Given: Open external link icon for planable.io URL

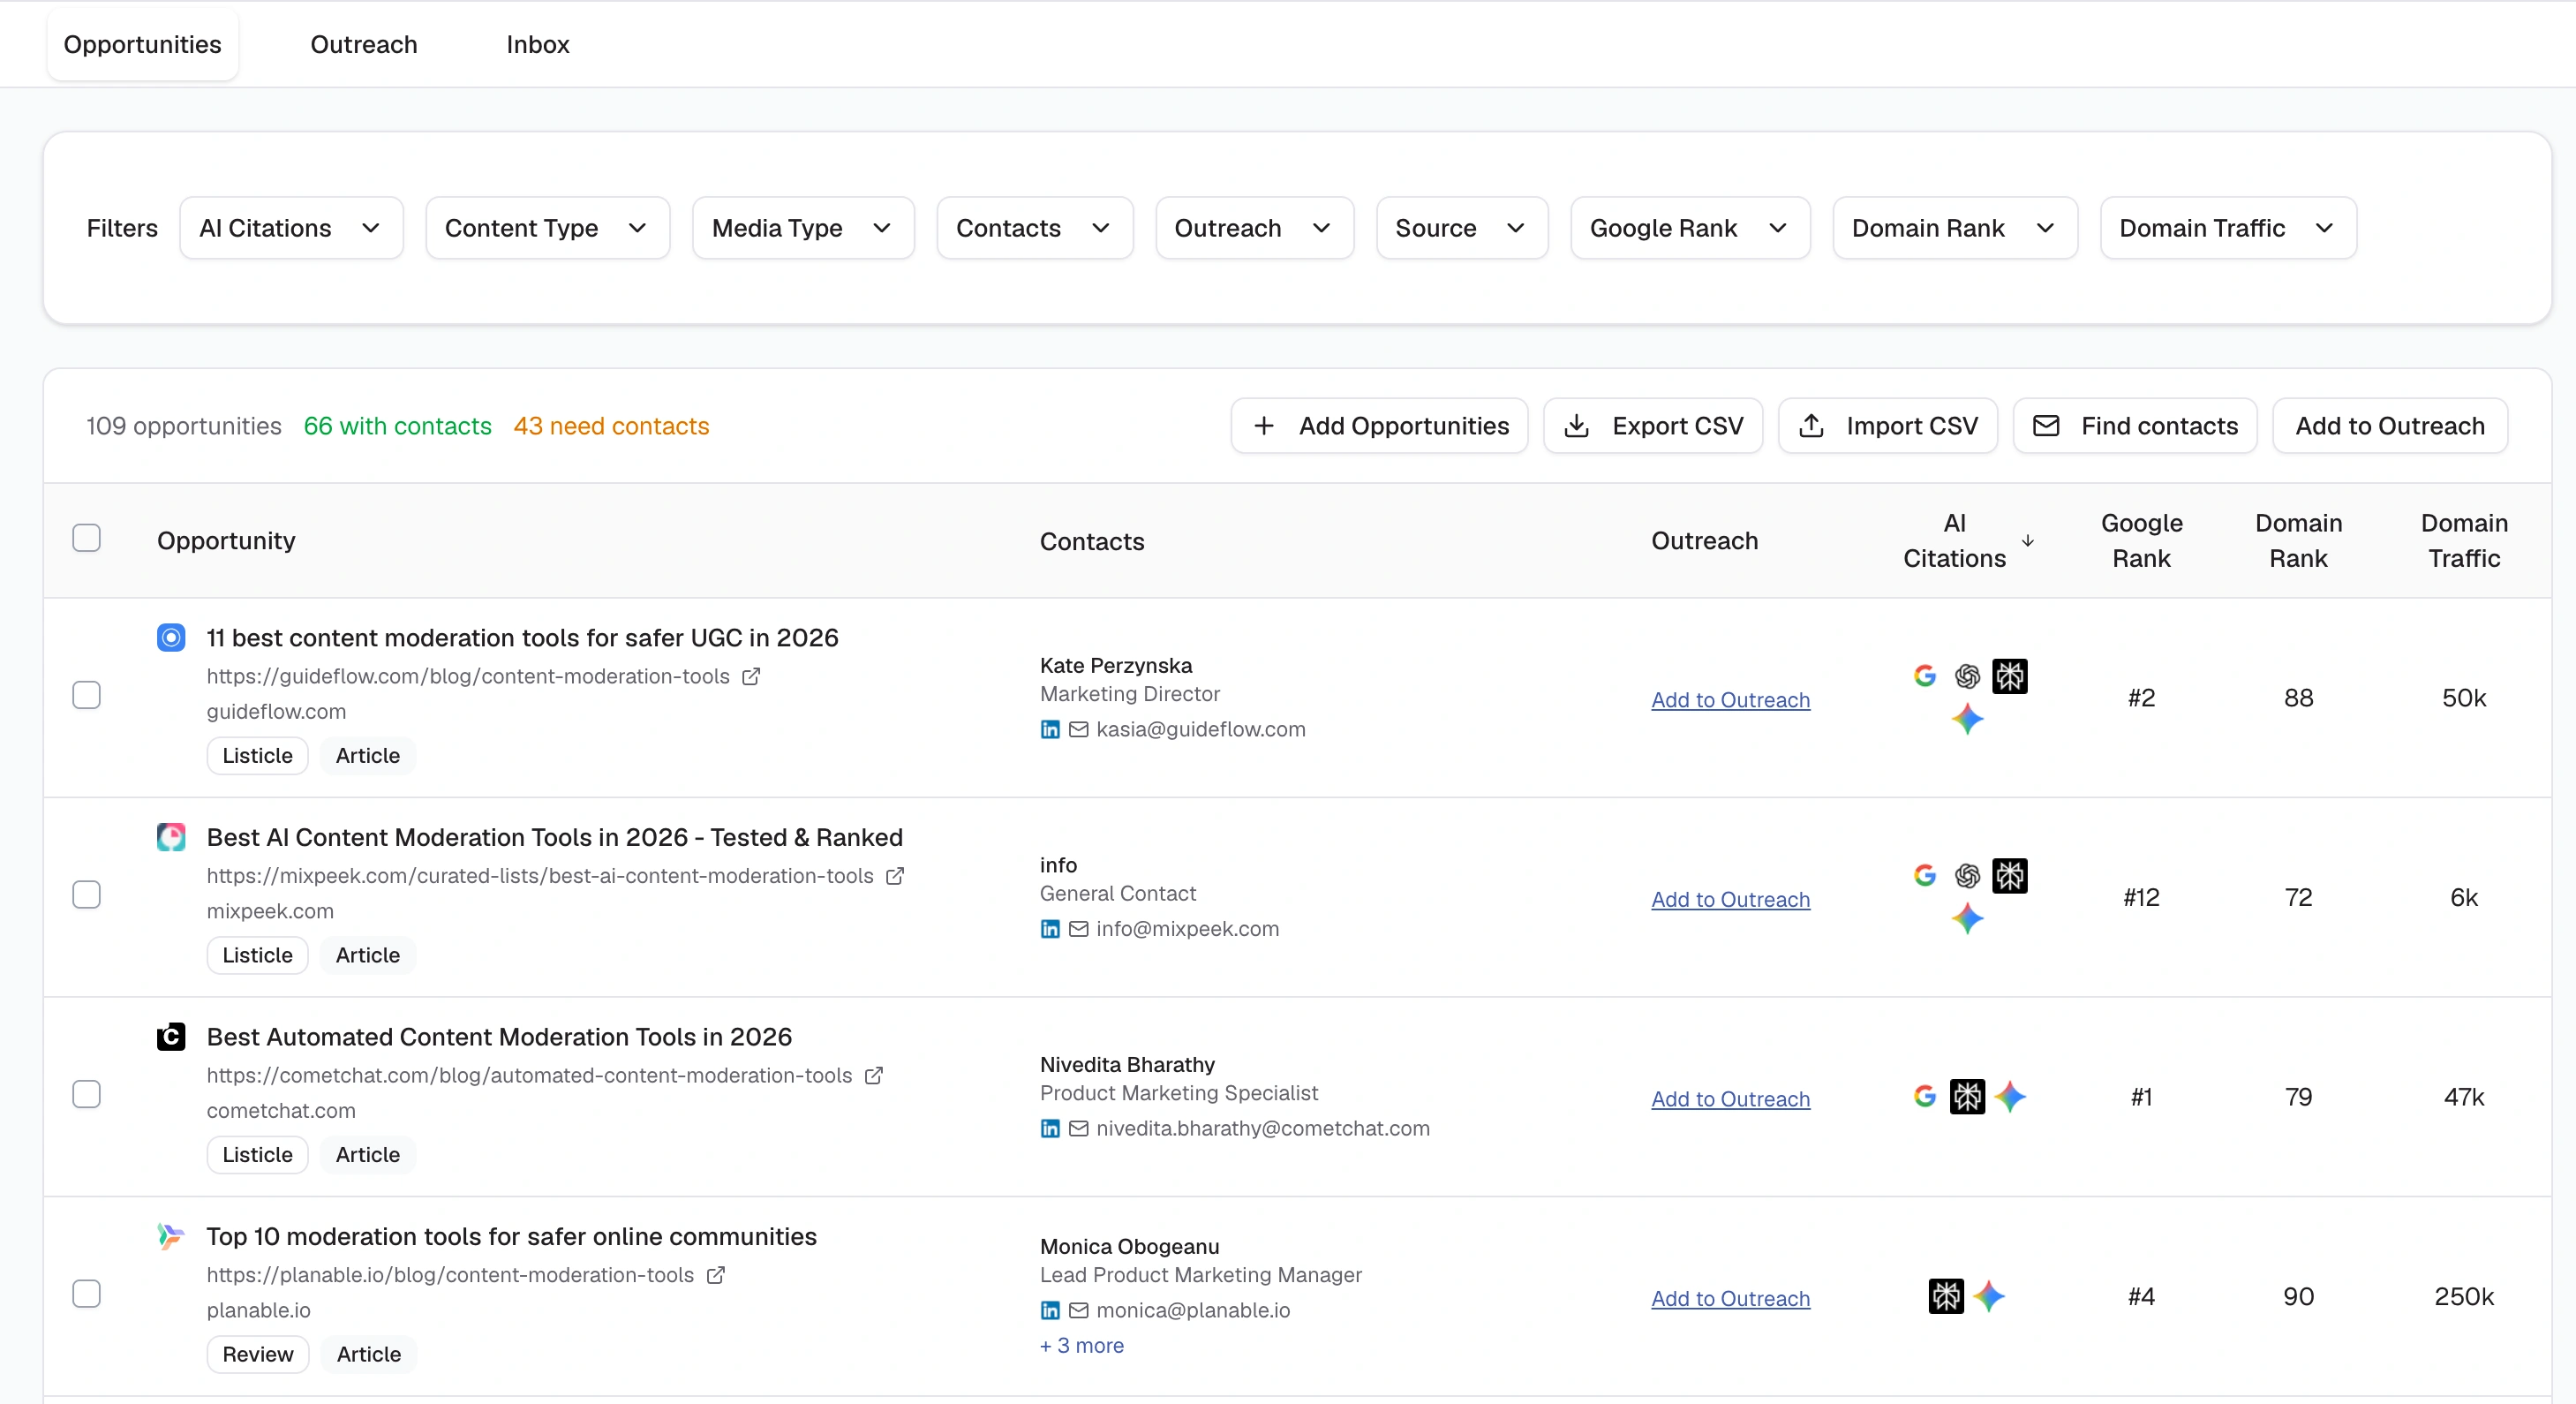Looking at the screenshot, I should pos(716,1275).
